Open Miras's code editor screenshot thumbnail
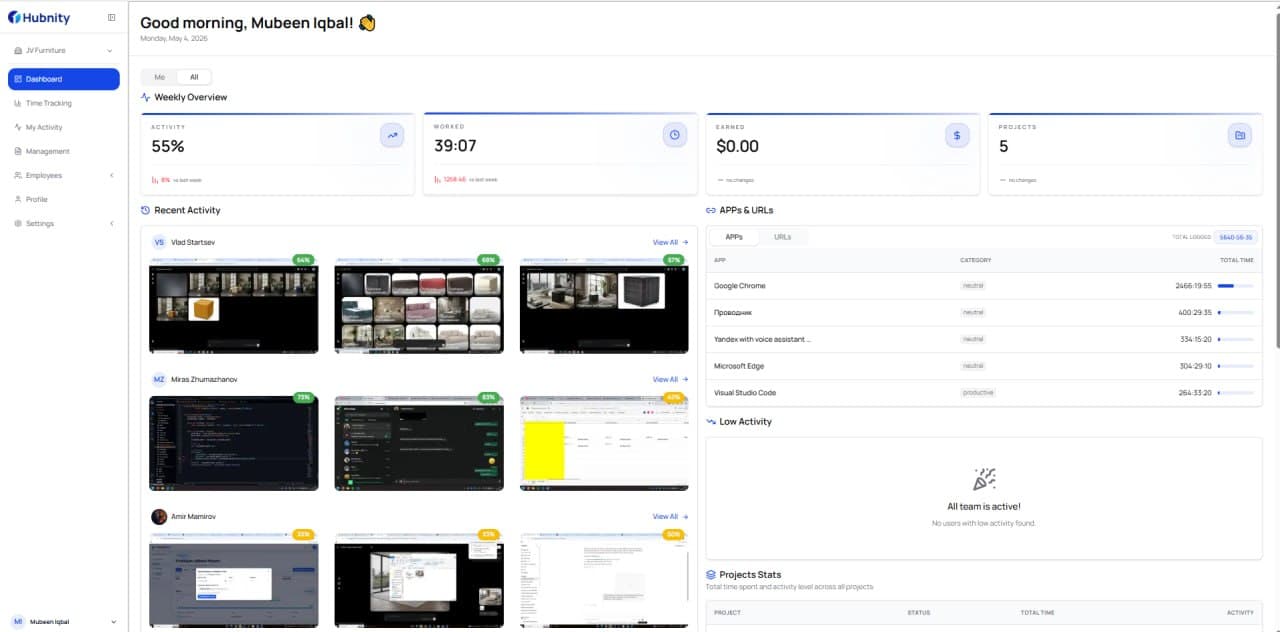 (234, 443)
